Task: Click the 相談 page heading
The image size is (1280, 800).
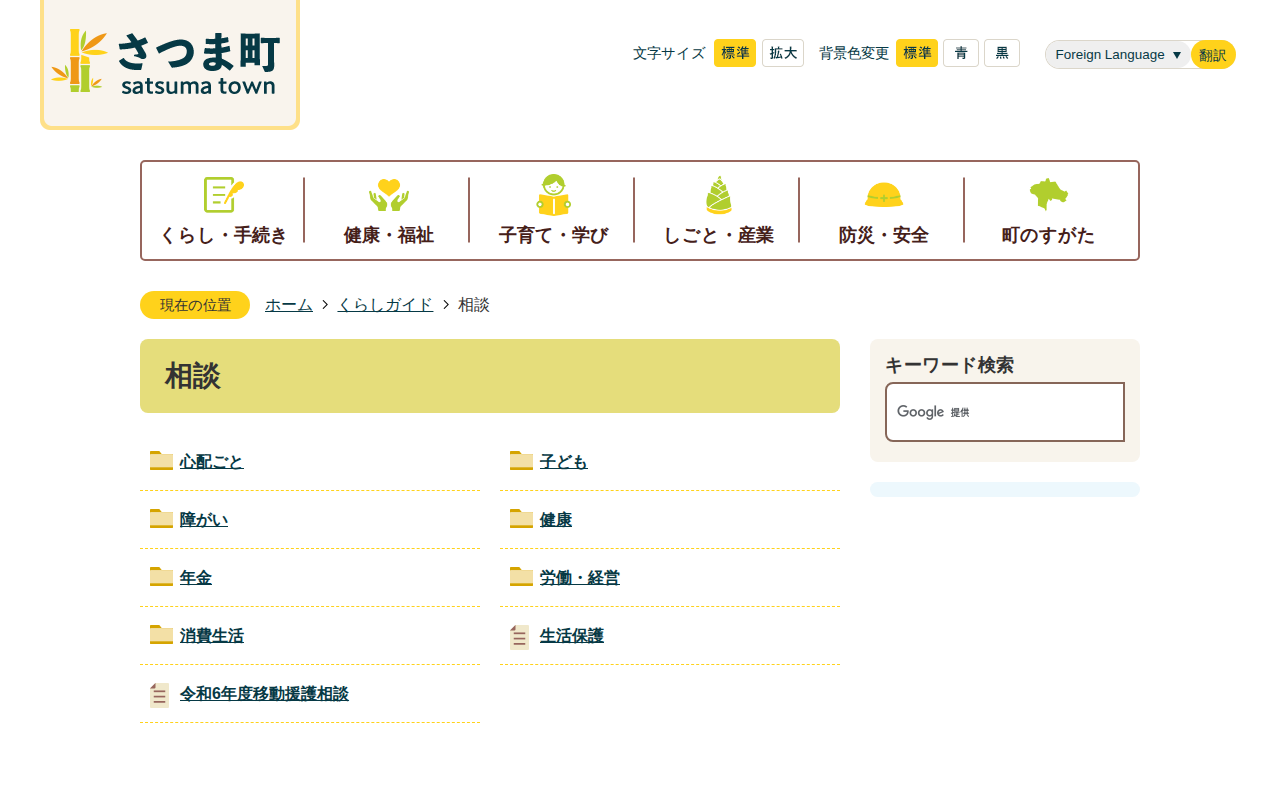Action: (x=193, y=376)
